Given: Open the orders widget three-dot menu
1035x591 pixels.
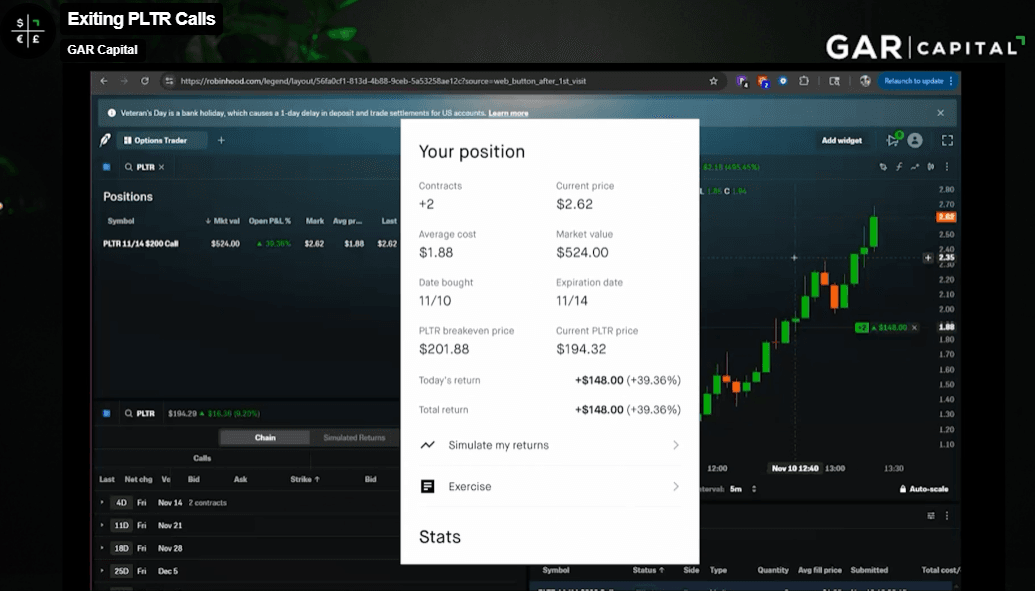Looking at the screenshot, I should (x=947, y=516).
